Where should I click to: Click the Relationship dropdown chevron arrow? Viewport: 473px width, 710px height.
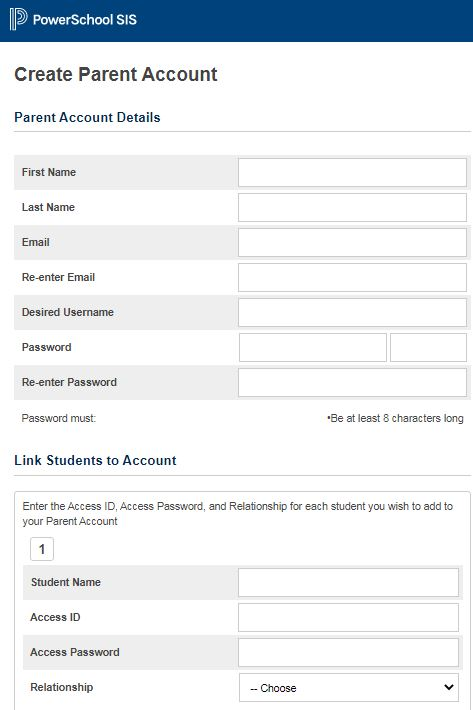pyautogui.click(x=449, y=687)
